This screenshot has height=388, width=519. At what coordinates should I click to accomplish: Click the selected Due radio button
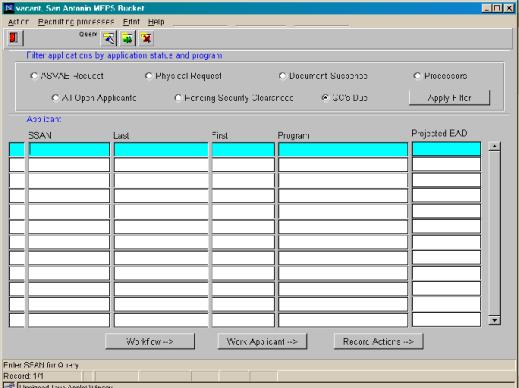[325, 98]
